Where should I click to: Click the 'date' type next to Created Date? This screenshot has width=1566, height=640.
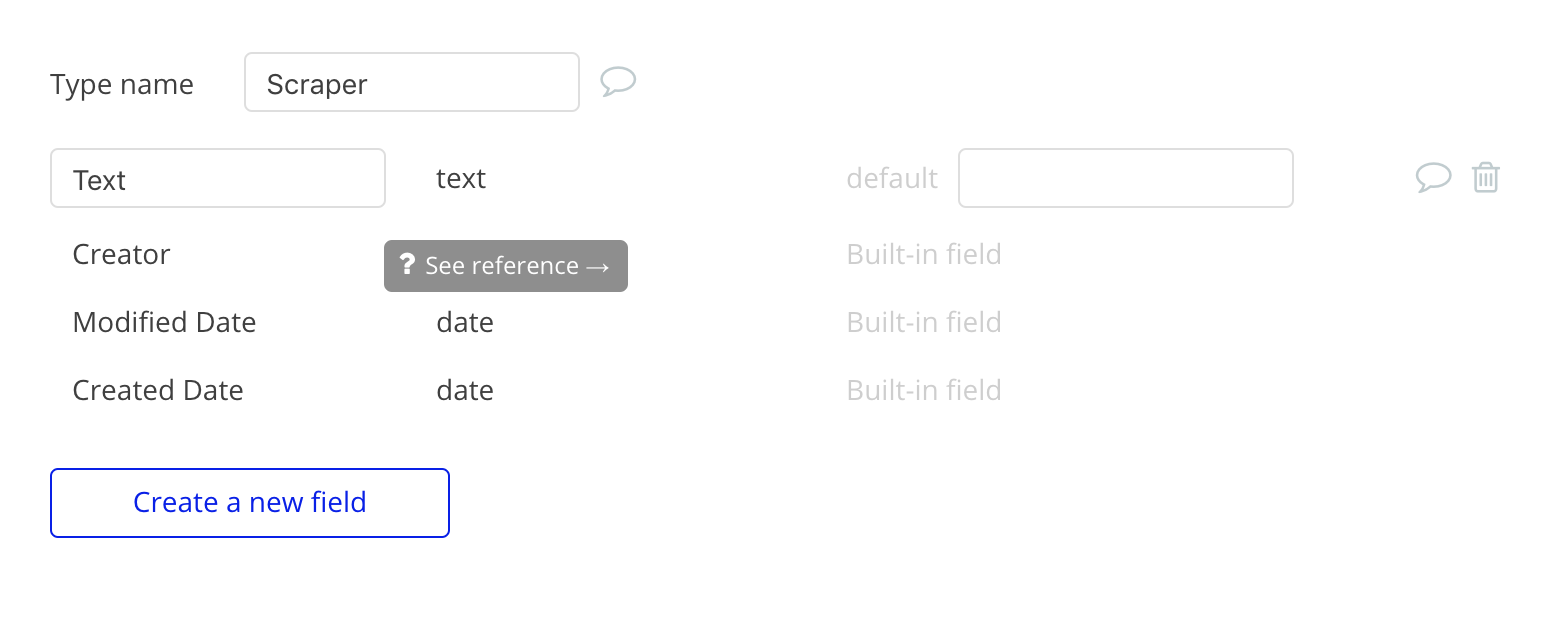[x=465, y=390]
